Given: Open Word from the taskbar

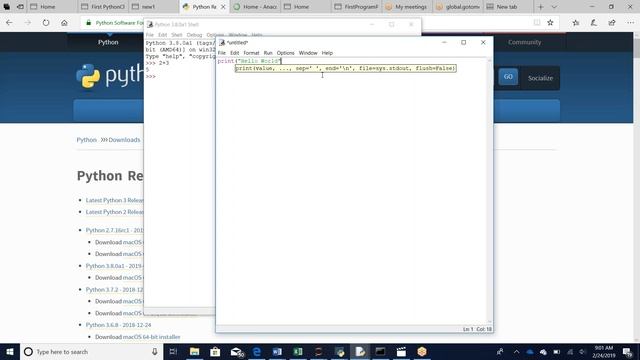Looking at the screenshot, I should pos(277,351).
